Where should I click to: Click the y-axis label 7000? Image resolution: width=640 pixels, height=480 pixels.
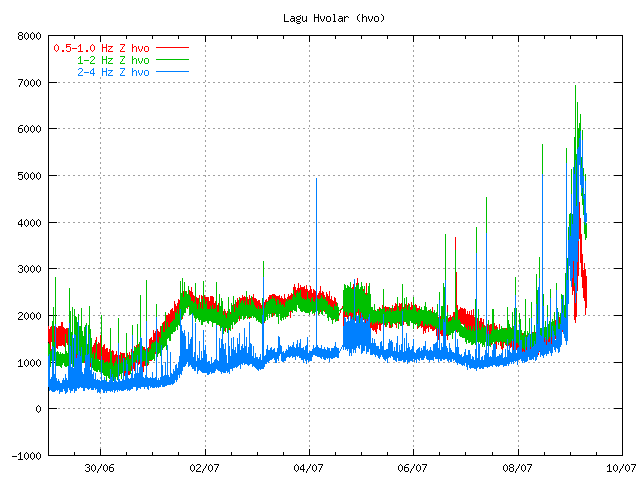[x=29, y=83]
